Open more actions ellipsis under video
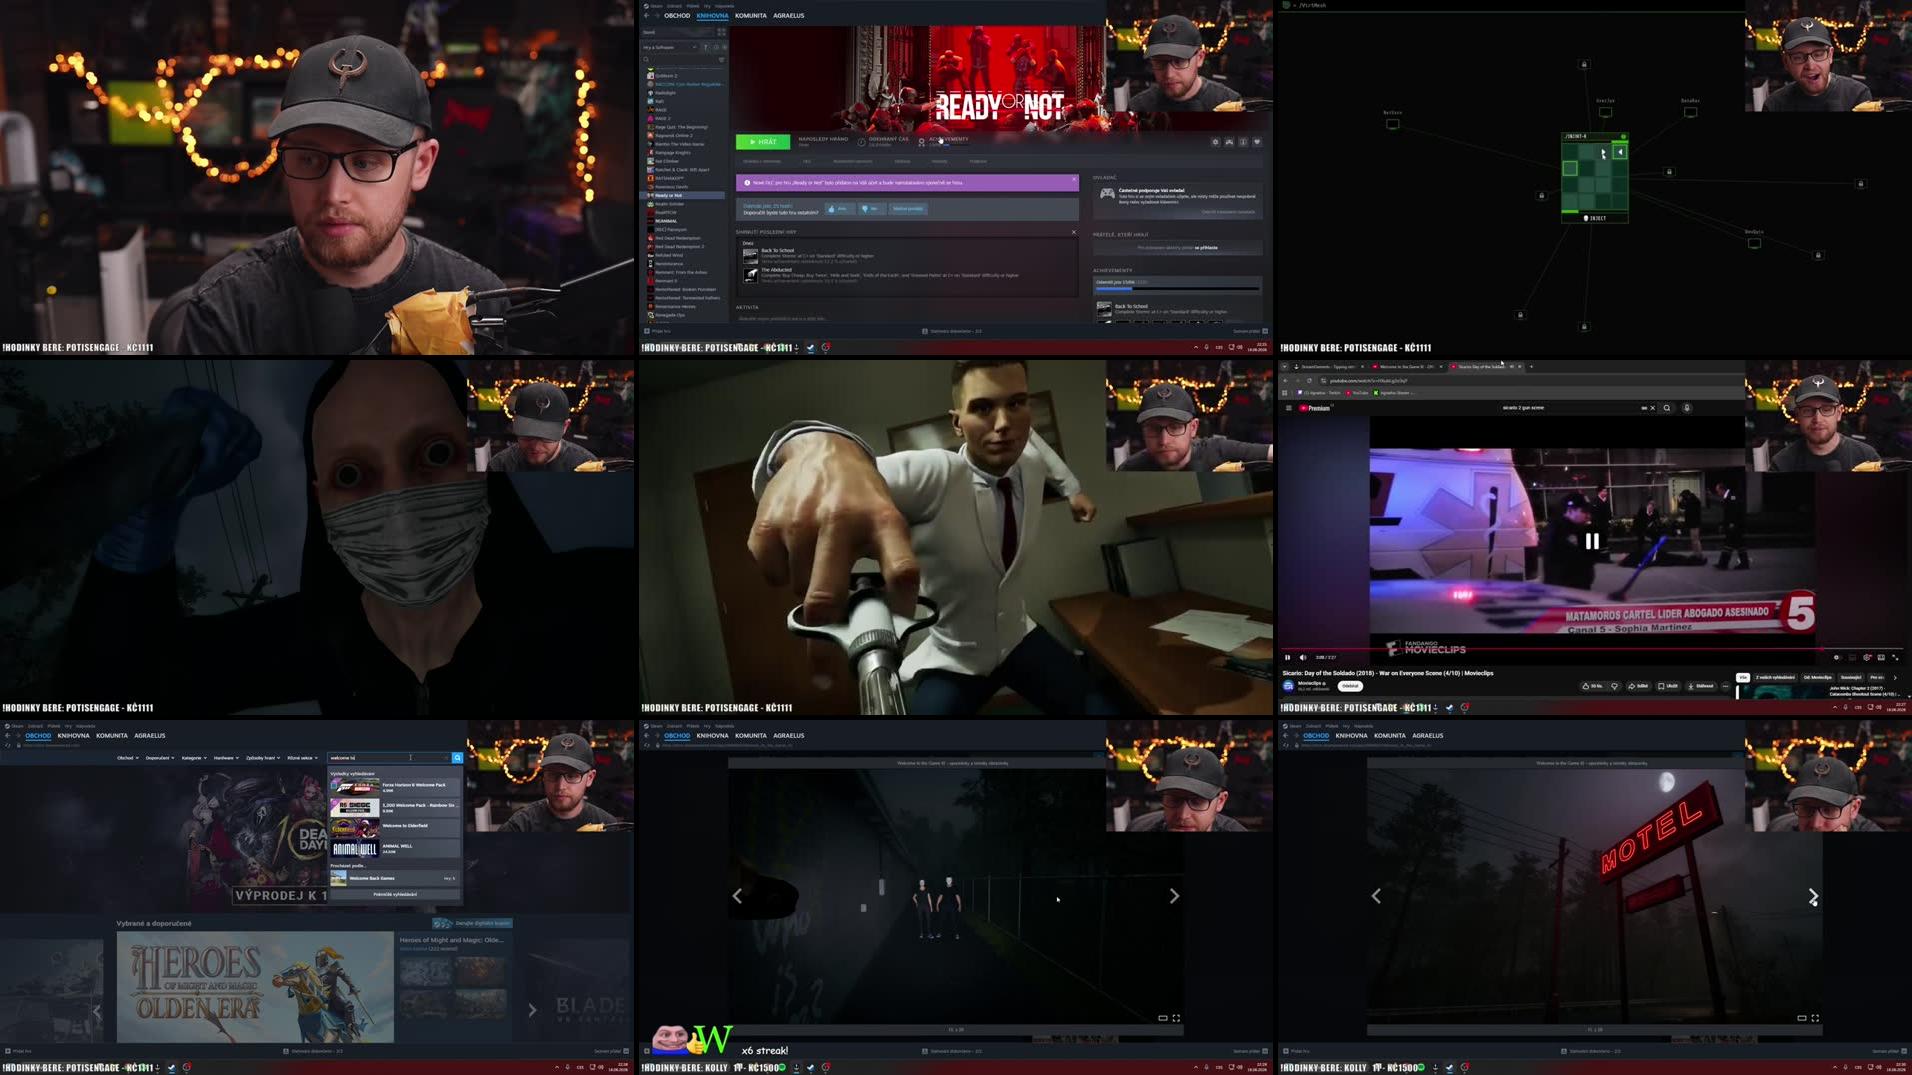 [1726, 686]
